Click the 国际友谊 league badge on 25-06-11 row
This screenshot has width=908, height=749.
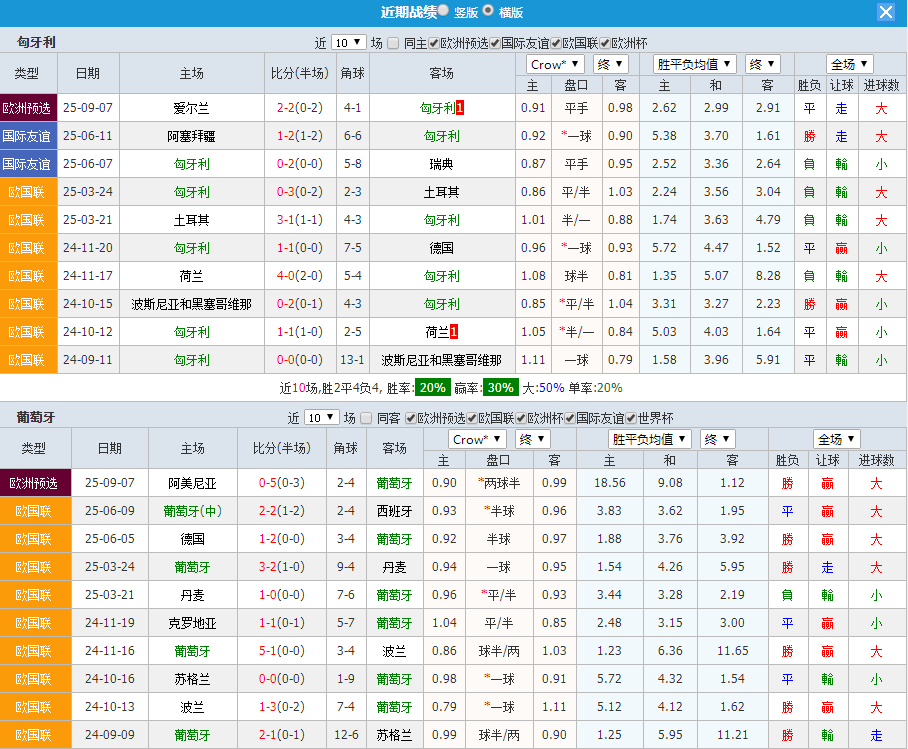(29, 136)
